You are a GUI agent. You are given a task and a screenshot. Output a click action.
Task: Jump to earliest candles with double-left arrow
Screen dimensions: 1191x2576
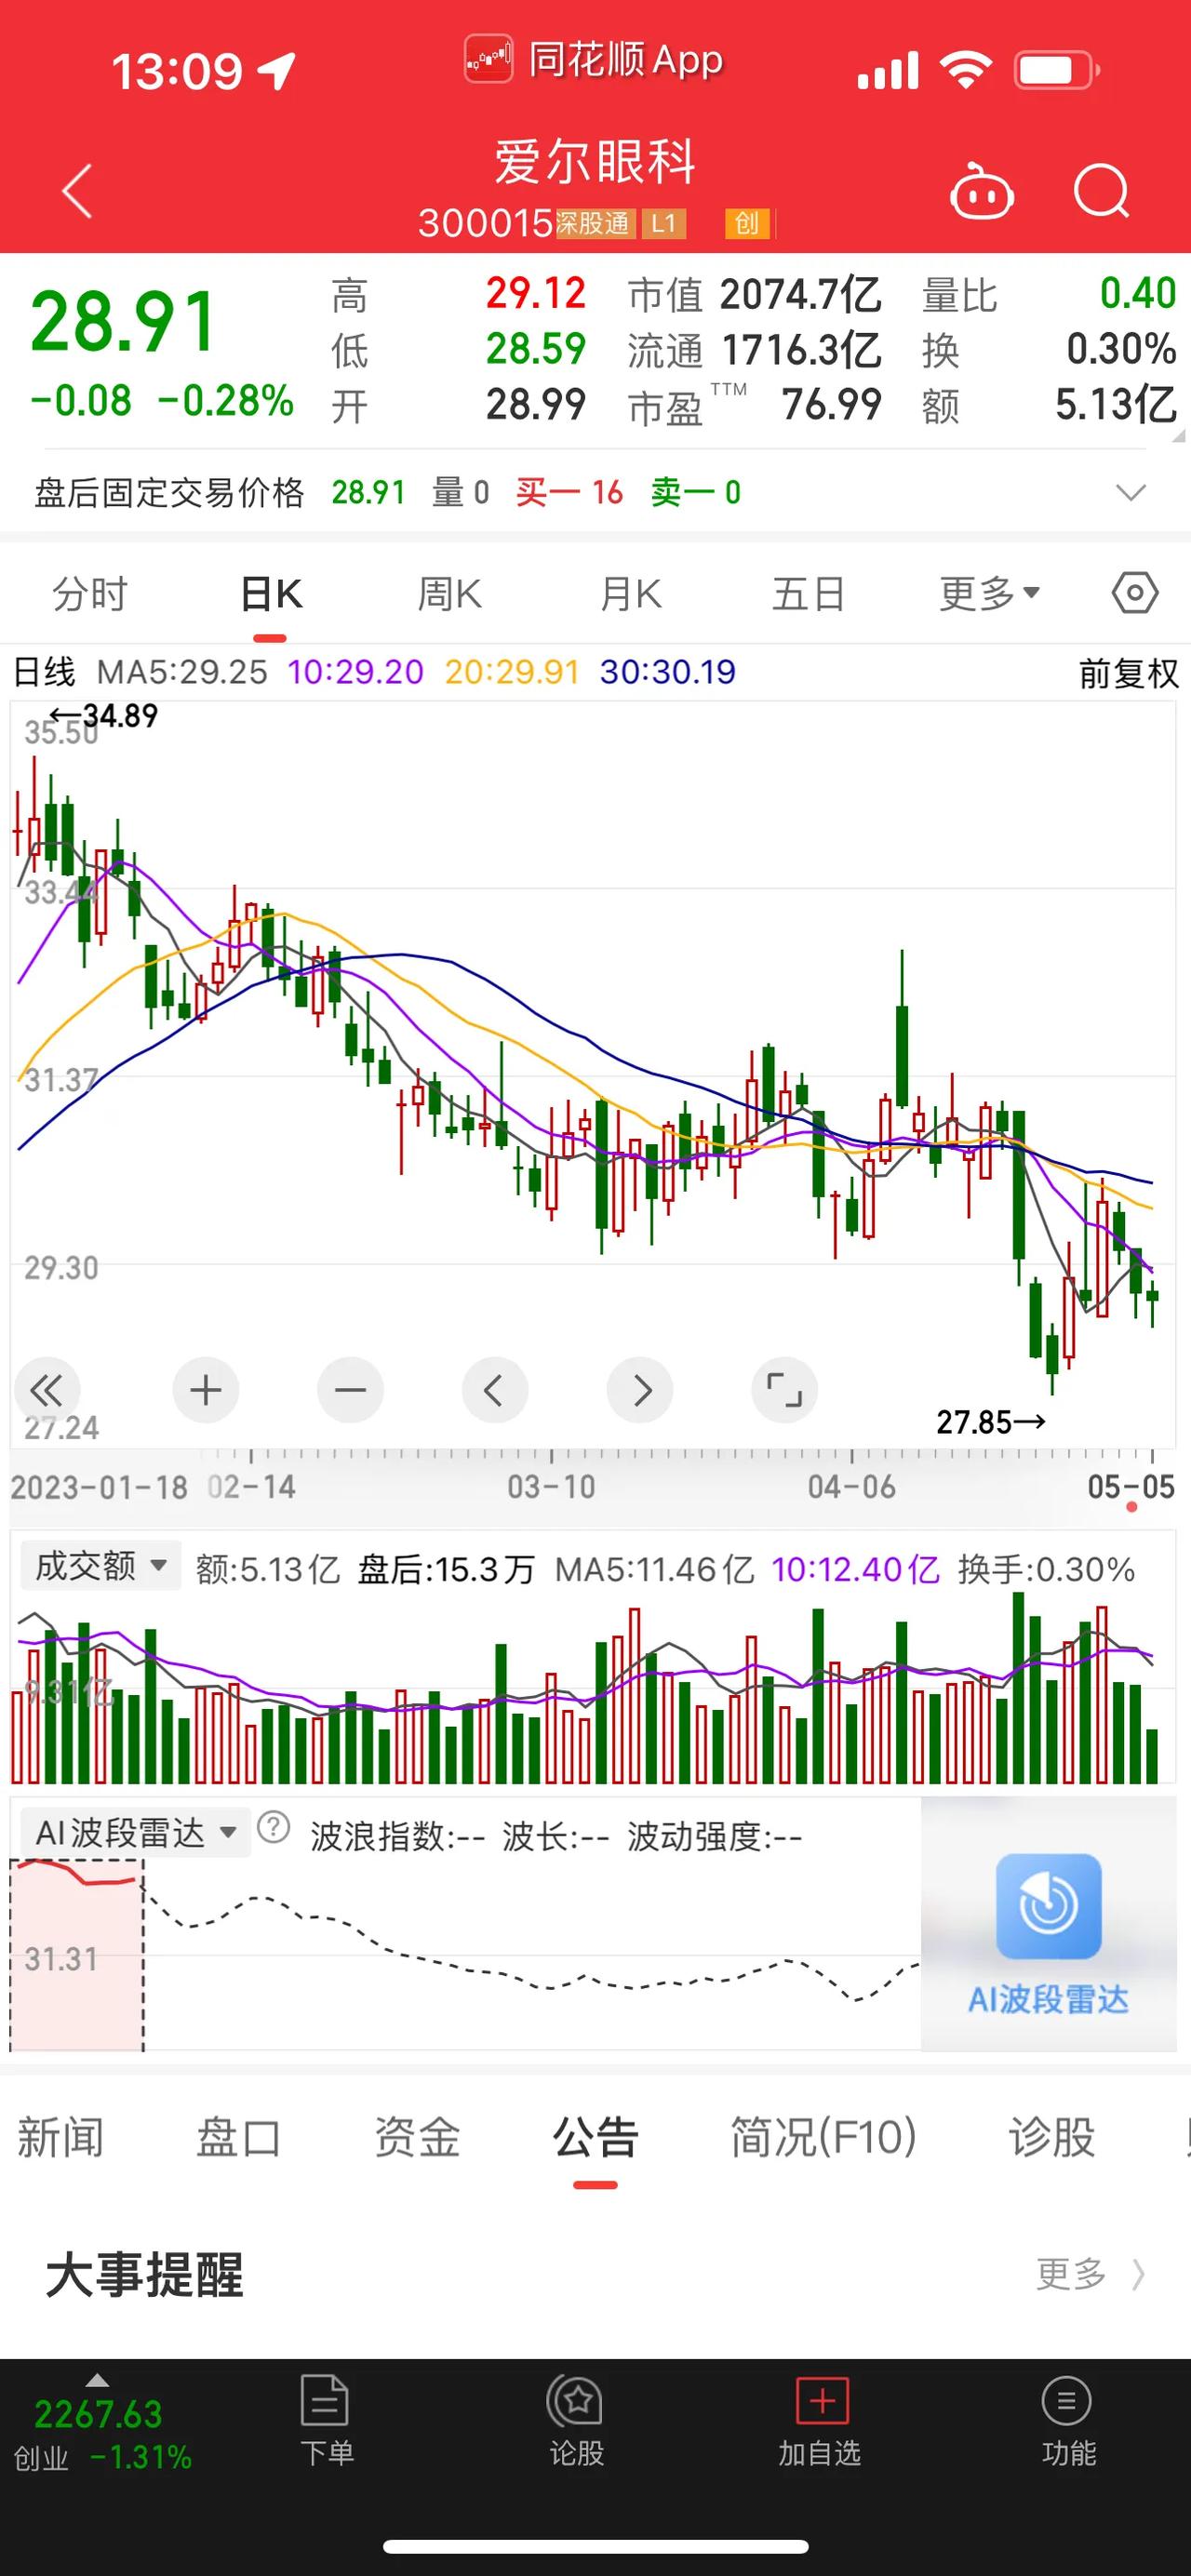pos(46,1390)
